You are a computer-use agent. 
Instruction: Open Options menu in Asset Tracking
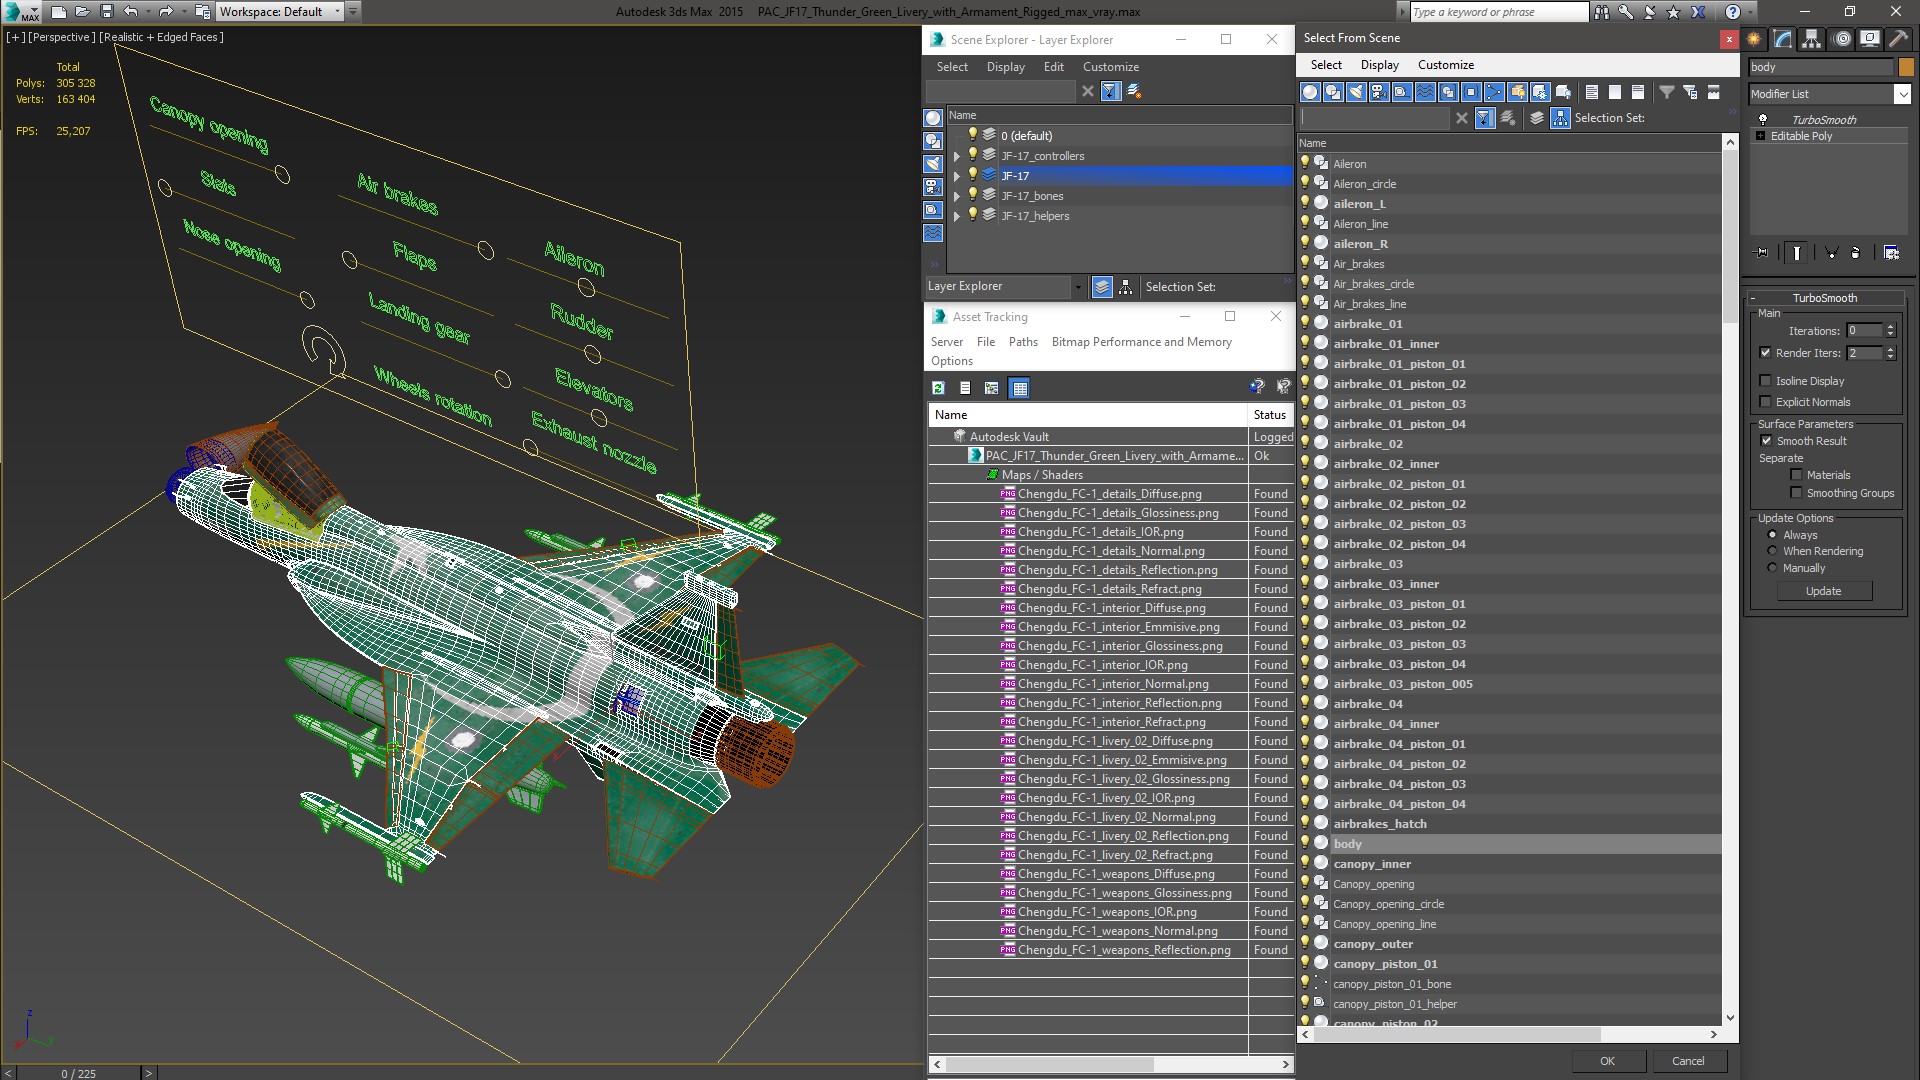tap(951, 361)
